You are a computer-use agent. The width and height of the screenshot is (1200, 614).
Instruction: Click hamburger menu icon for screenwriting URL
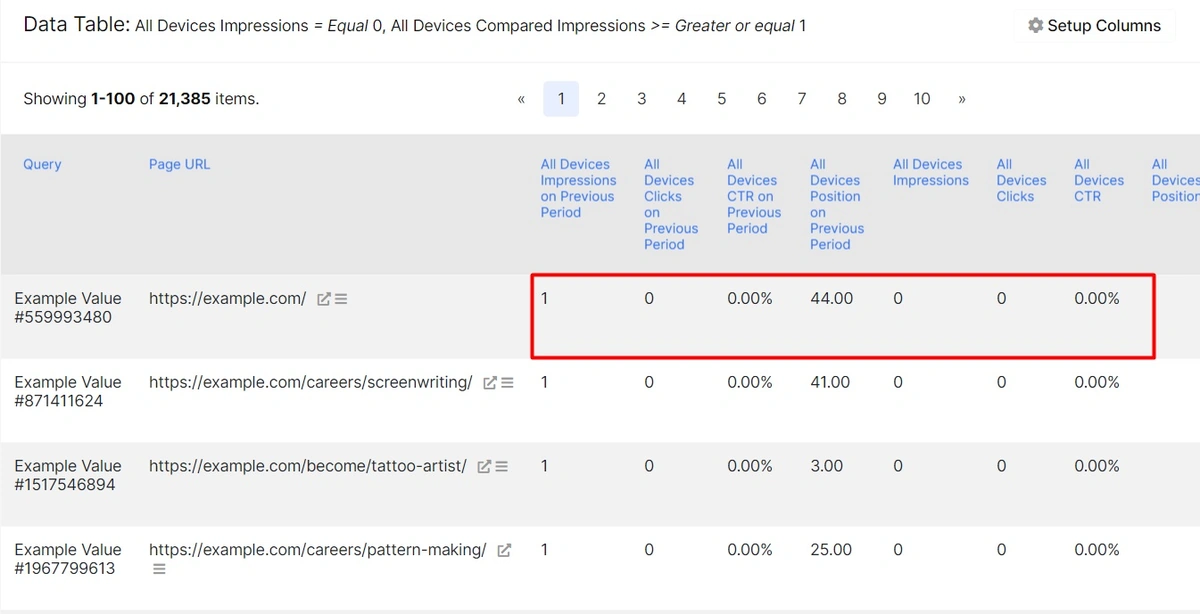tap(507, 383)
